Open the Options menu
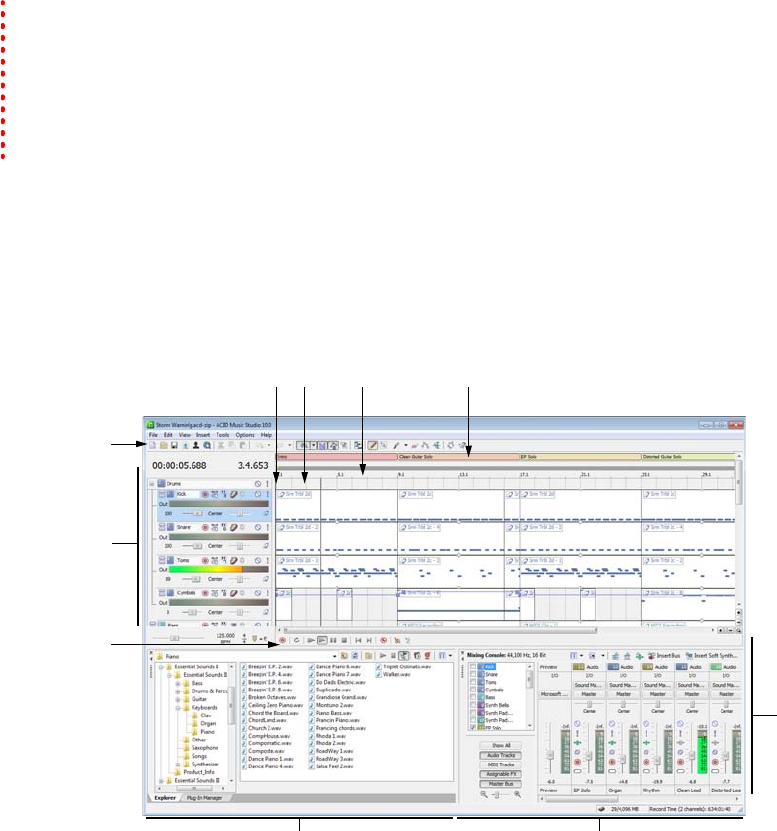 coord(245,435)
